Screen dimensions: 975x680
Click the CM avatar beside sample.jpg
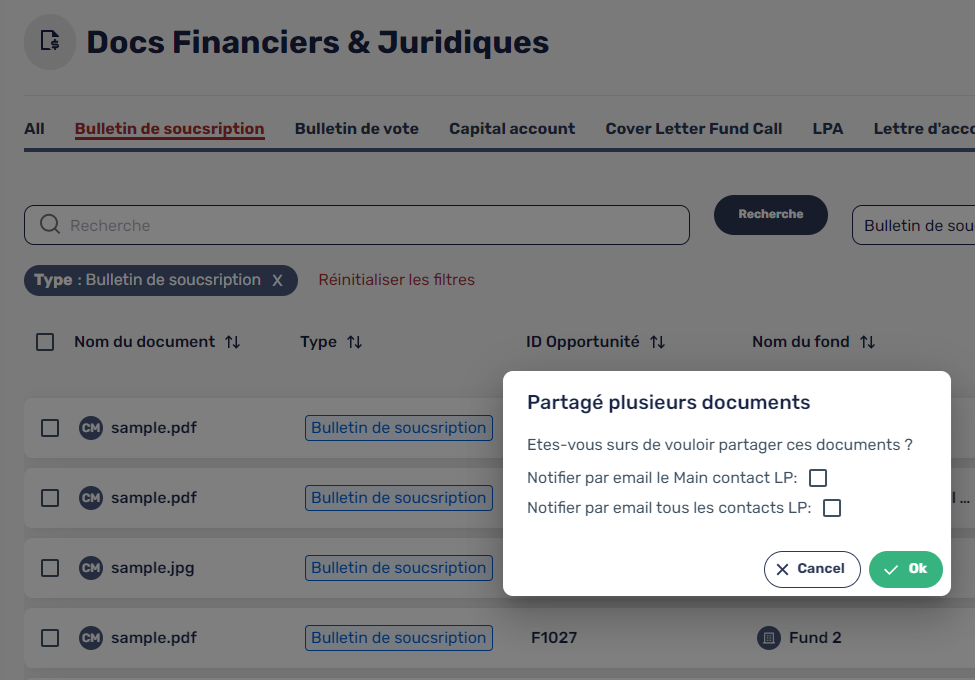click(x=90, y=567)
